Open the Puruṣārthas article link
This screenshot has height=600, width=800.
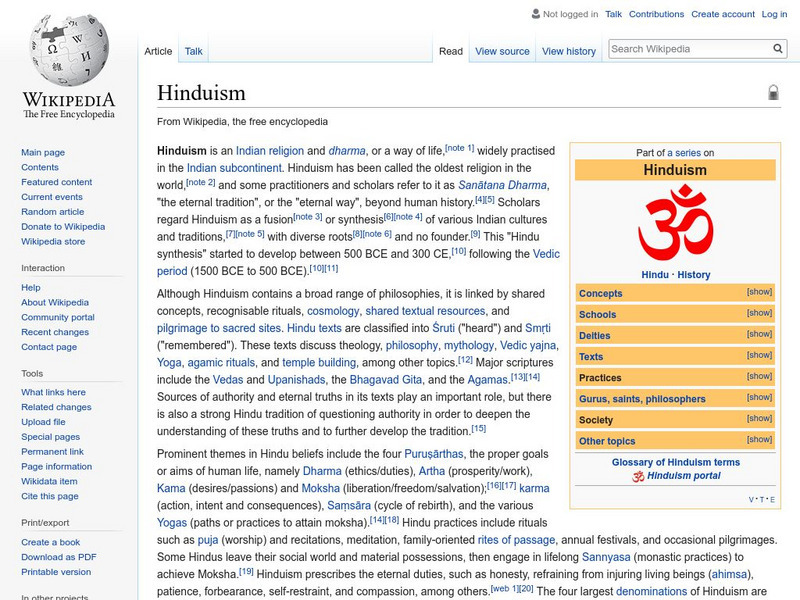pyautogui.click(x=434, y=454)
